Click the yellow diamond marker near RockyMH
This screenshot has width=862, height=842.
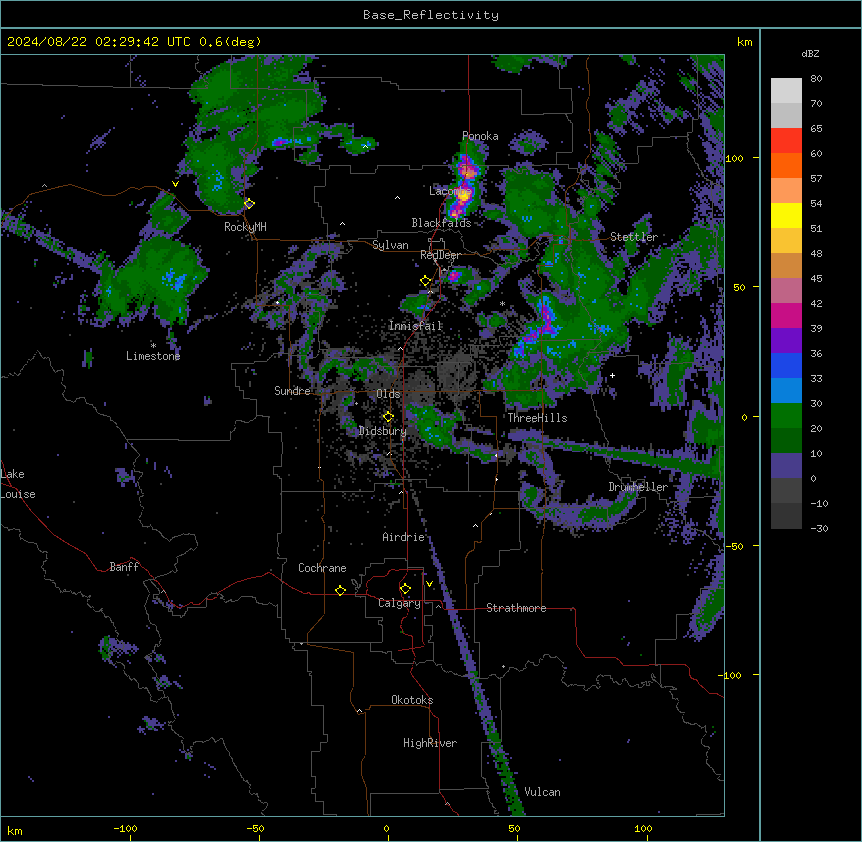(249, 203)
